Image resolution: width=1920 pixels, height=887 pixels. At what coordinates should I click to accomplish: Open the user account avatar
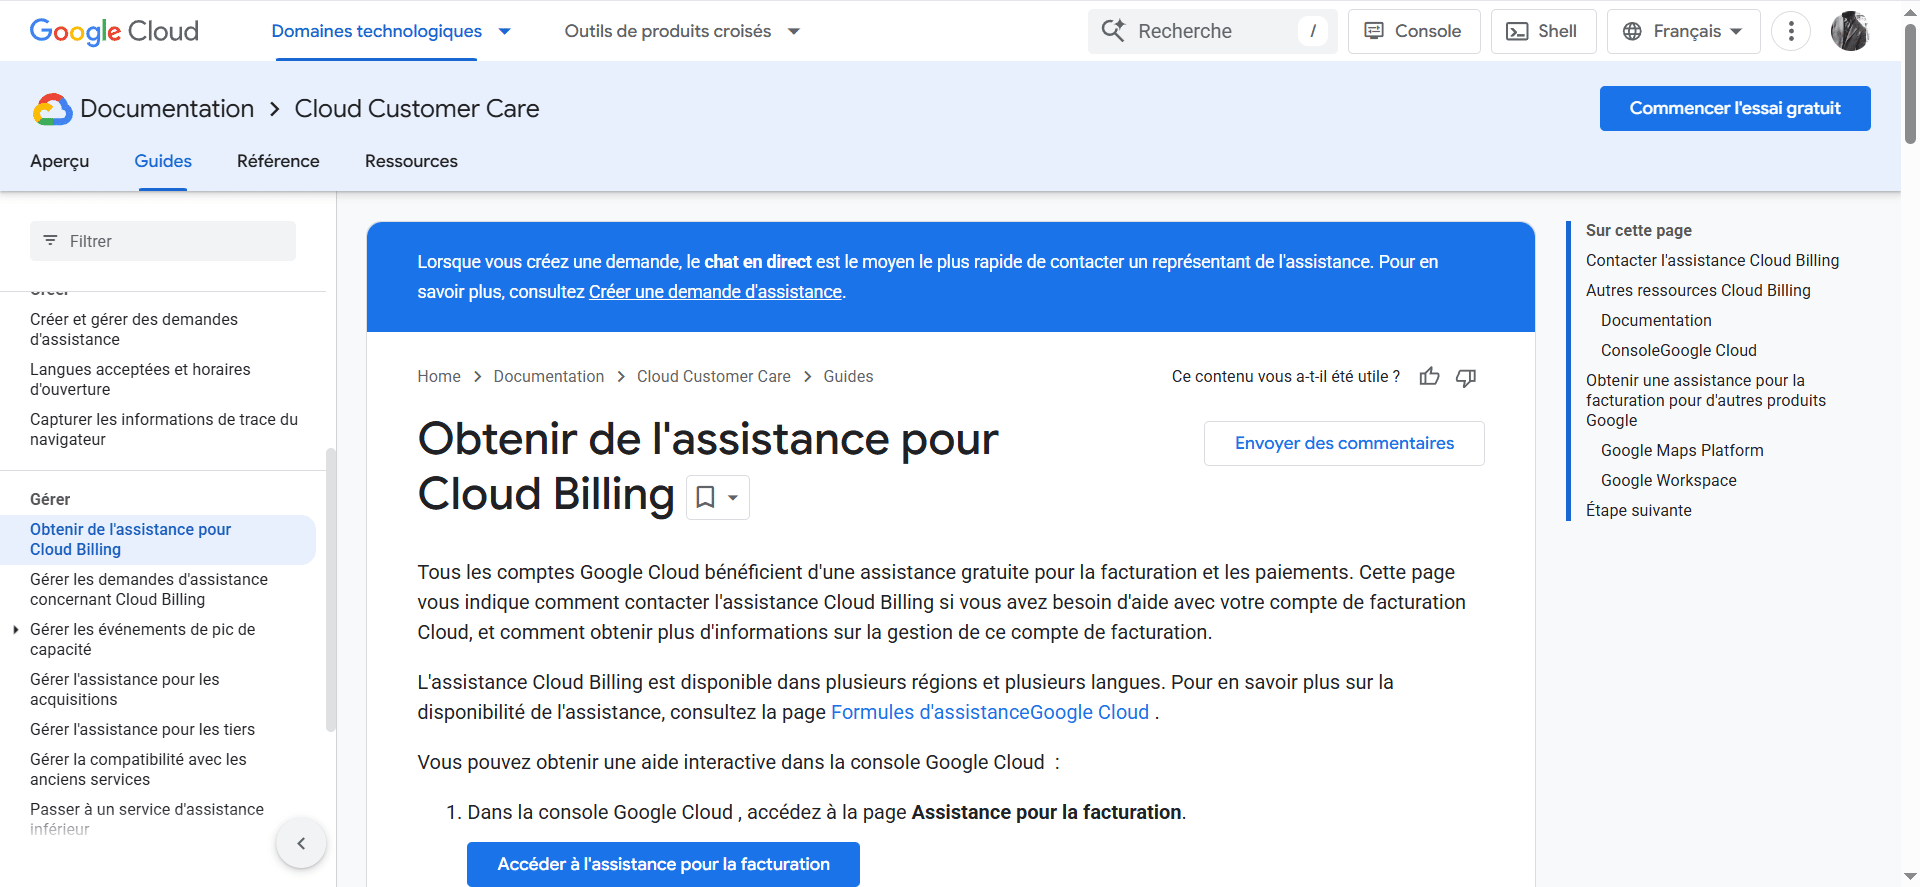(1850, 31)
